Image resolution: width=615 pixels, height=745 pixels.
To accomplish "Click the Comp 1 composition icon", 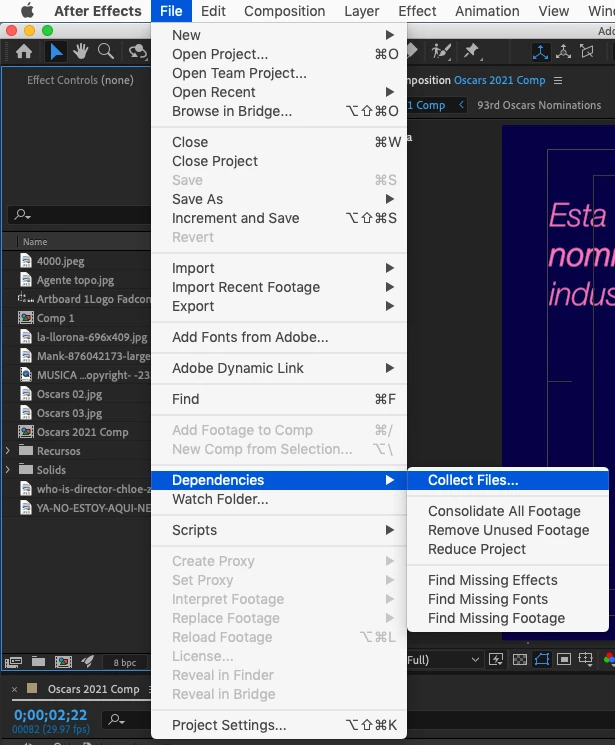I will click(x=26, y=317).
